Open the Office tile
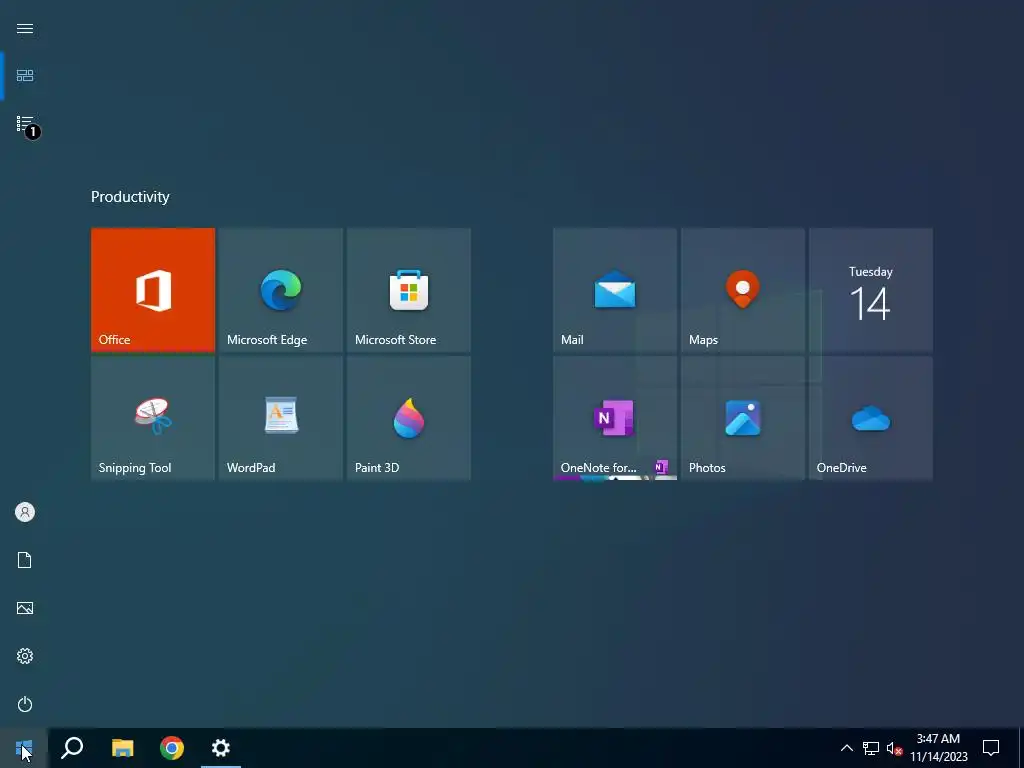Screen dimensions: 1024x768 153,290
